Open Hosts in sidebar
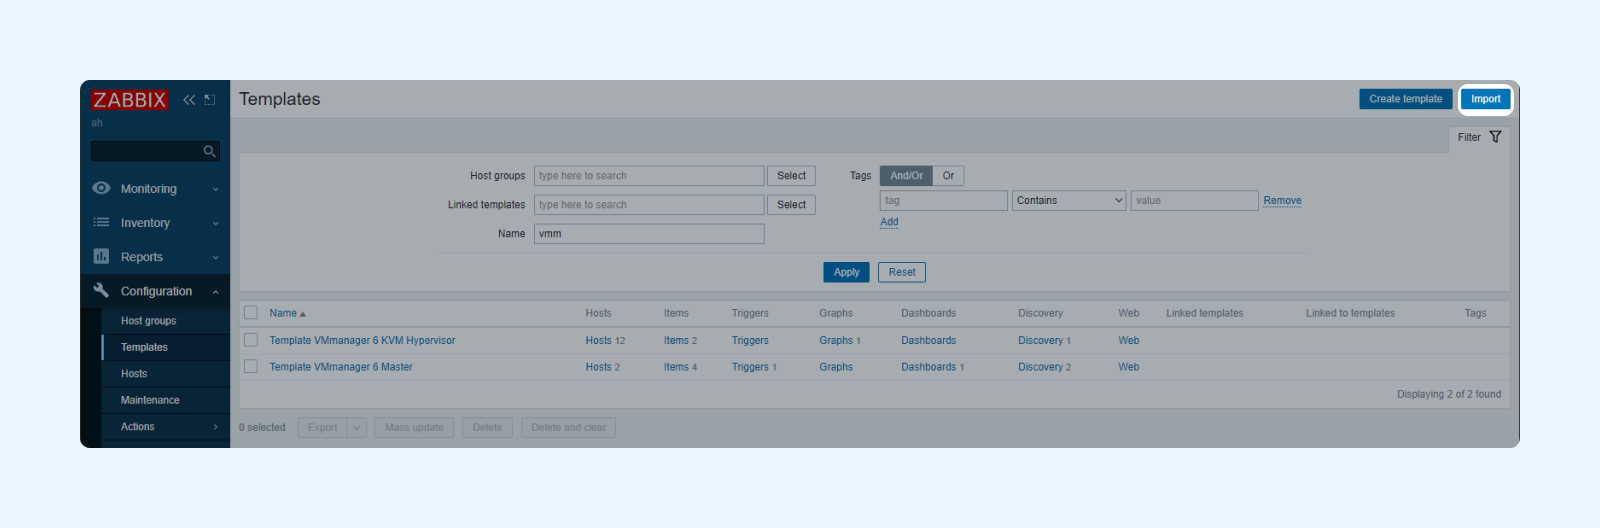1600x528 pixels. [134, 374]
